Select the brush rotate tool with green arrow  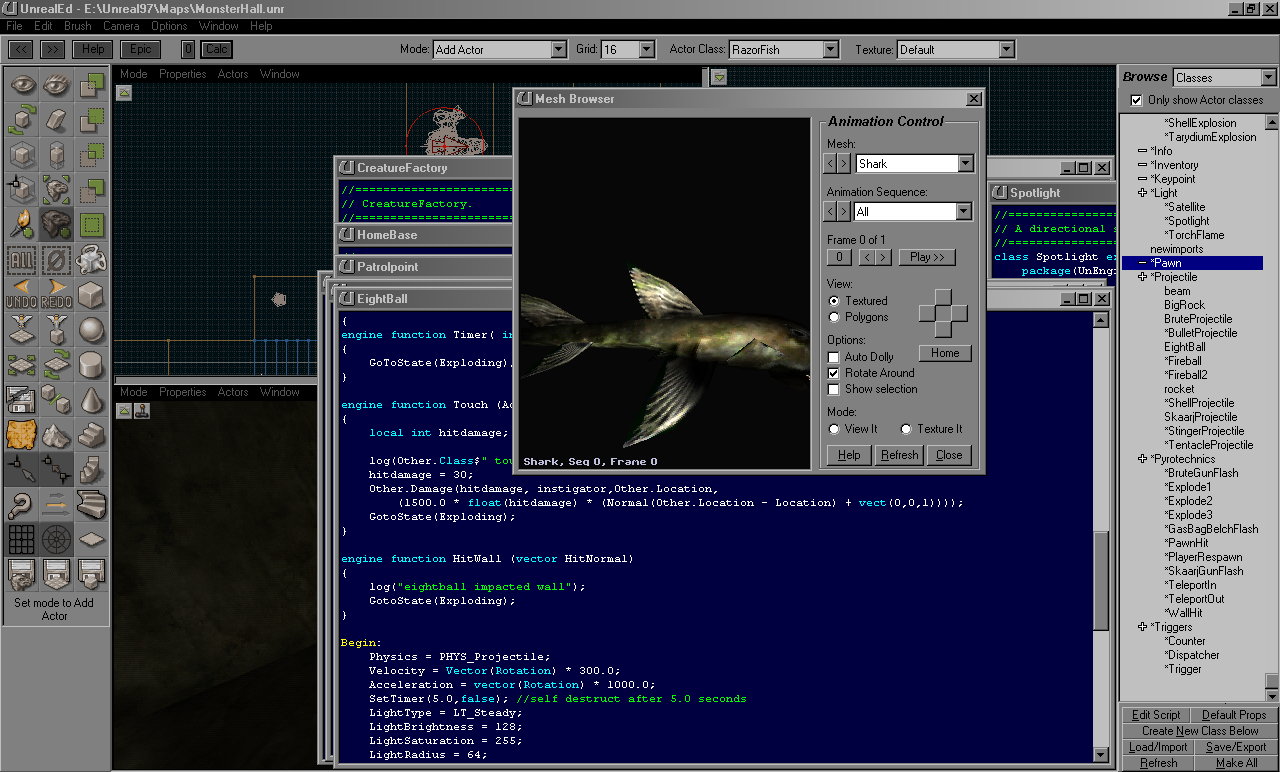pos(22,121)
